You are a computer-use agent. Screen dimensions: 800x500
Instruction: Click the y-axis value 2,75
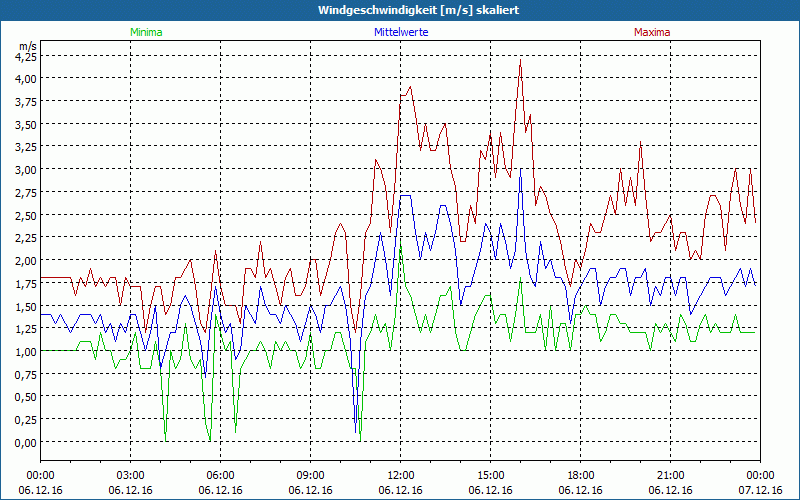tap(26, 193)
